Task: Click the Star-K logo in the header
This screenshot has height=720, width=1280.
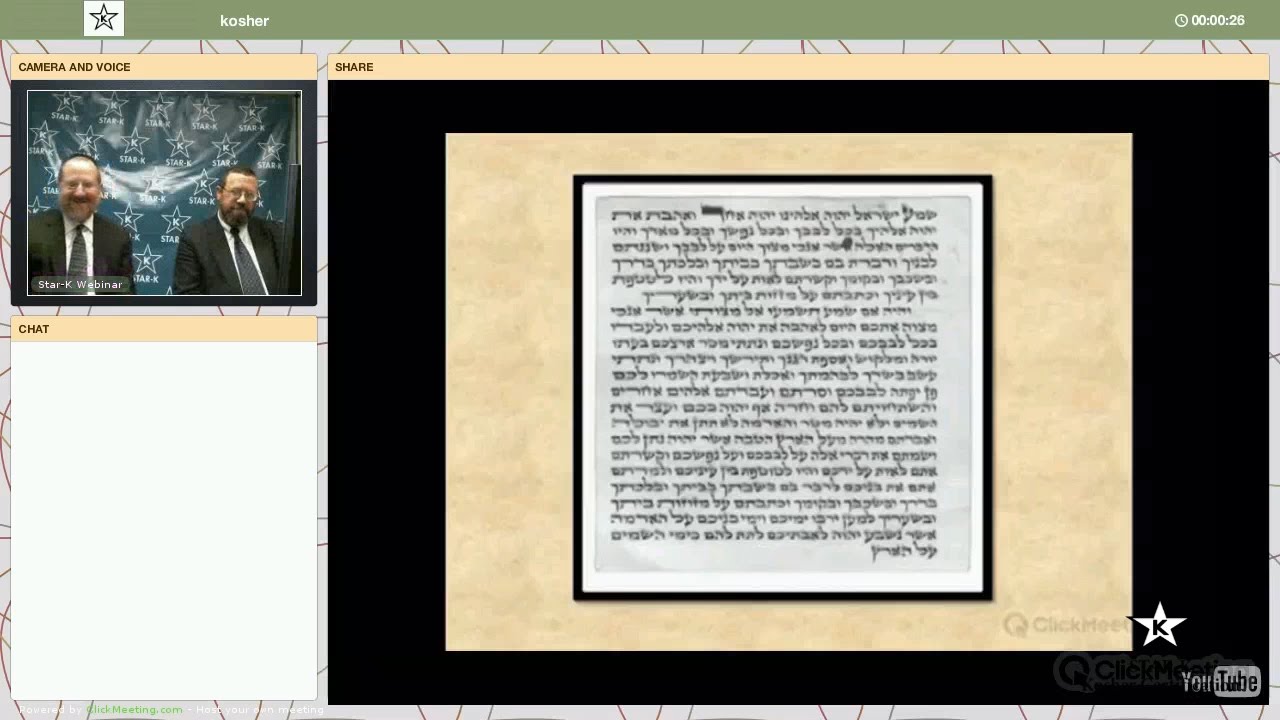Action: pyautogui.click(x=104, y=19)
